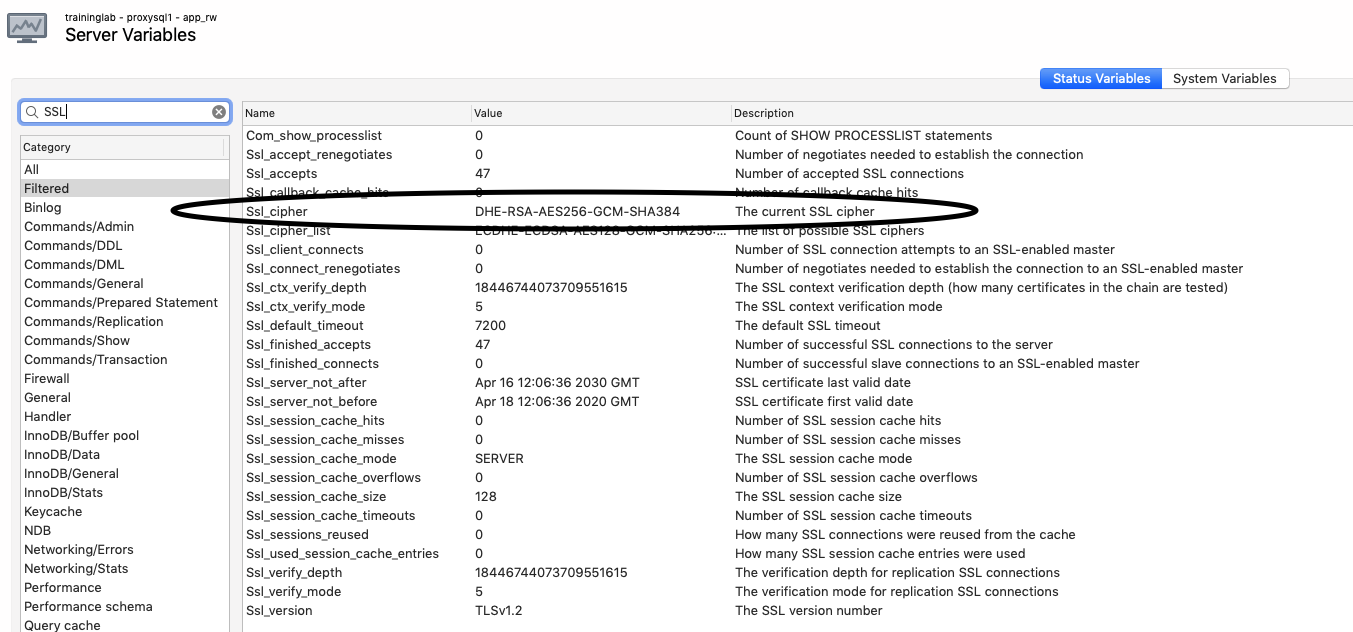Screen dimensions: 1353x632
Task: Select the Commands/Replication category
Action: 93,321
